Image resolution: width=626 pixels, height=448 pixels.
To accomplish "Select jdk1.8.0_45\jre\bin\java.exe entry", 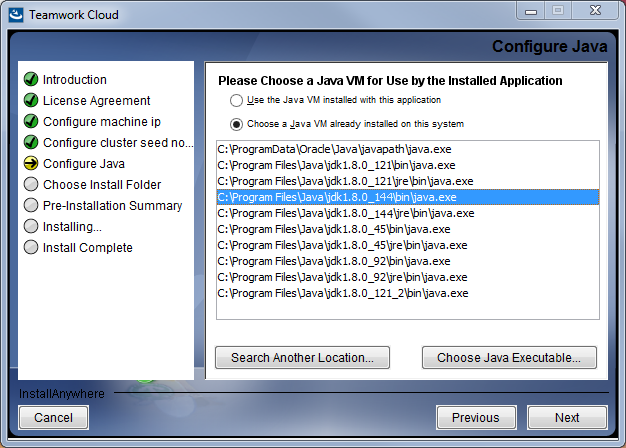I will (408, 245).
